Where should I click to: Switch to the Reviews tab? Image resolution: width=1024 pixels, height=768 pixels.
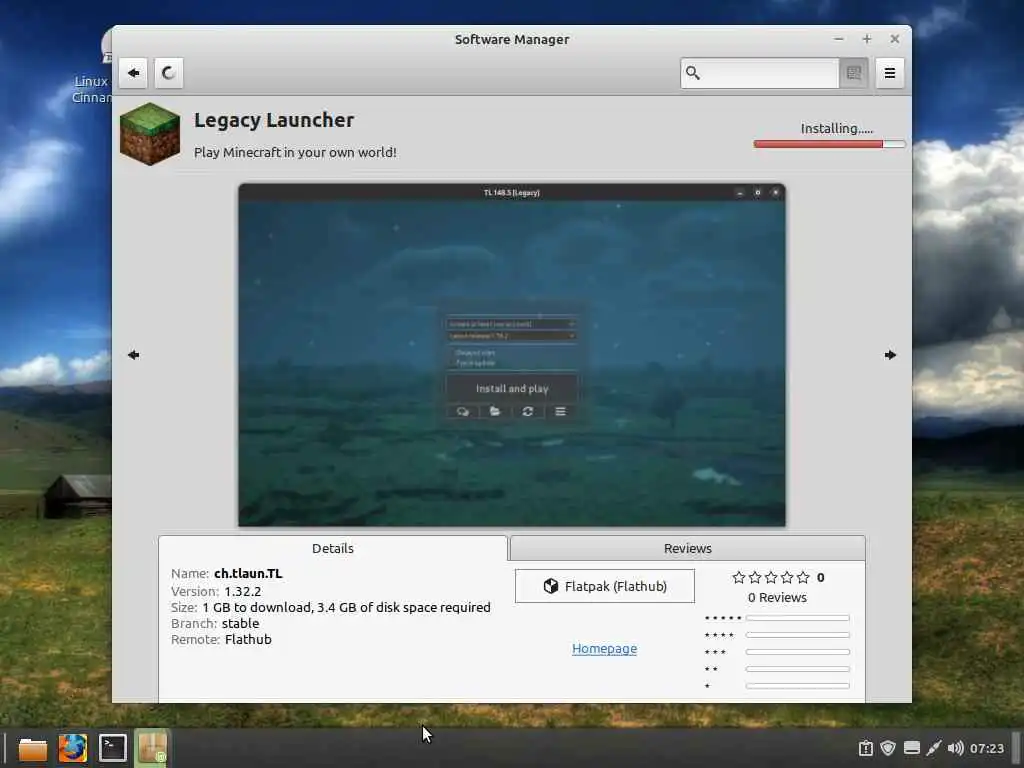click(688, 548)
